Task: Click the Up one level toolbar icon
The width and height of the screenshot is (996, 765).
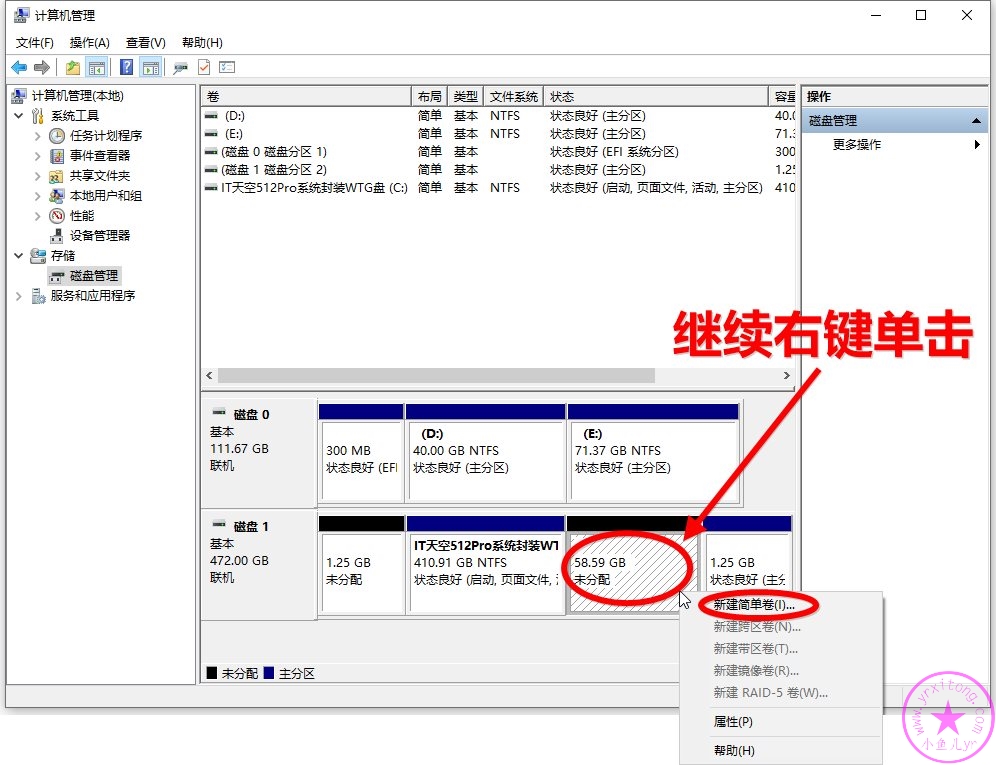Action: point(73,67)
